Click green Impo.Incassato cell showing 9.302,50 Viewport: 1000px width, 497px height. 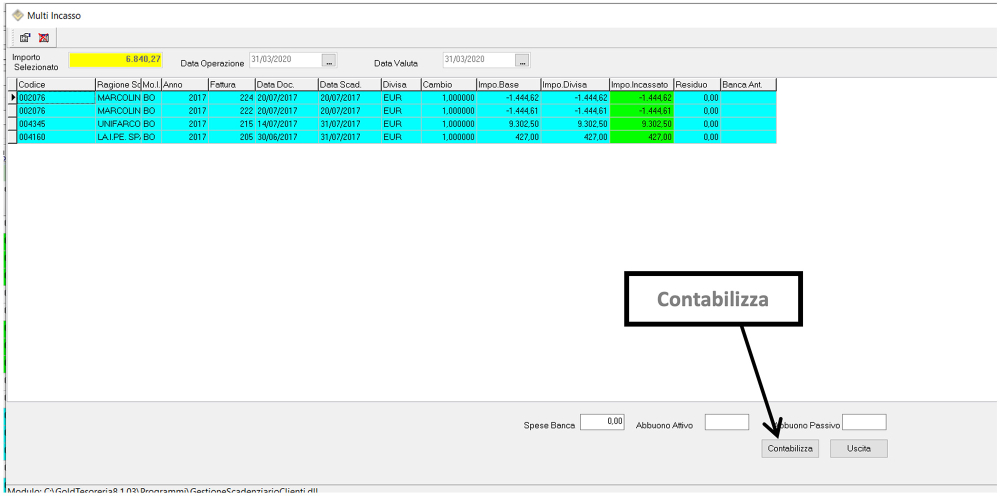(x=640, y=124)
